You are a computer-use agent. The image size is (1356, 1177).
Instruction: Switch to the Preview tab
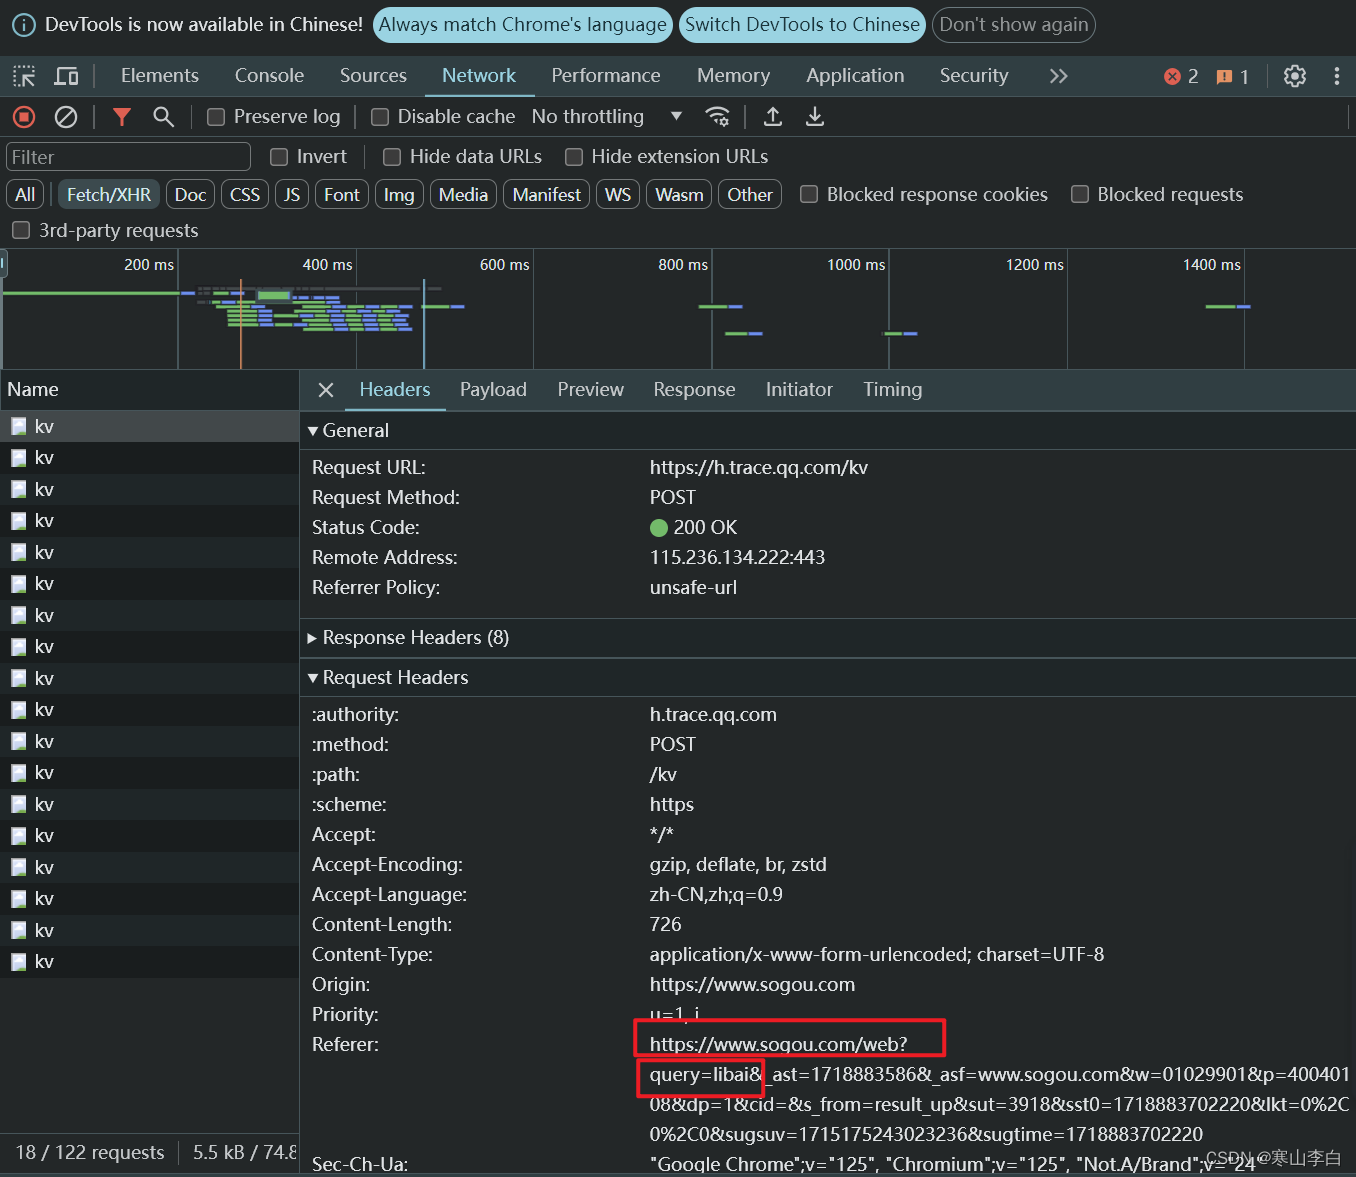pos(591,390)
